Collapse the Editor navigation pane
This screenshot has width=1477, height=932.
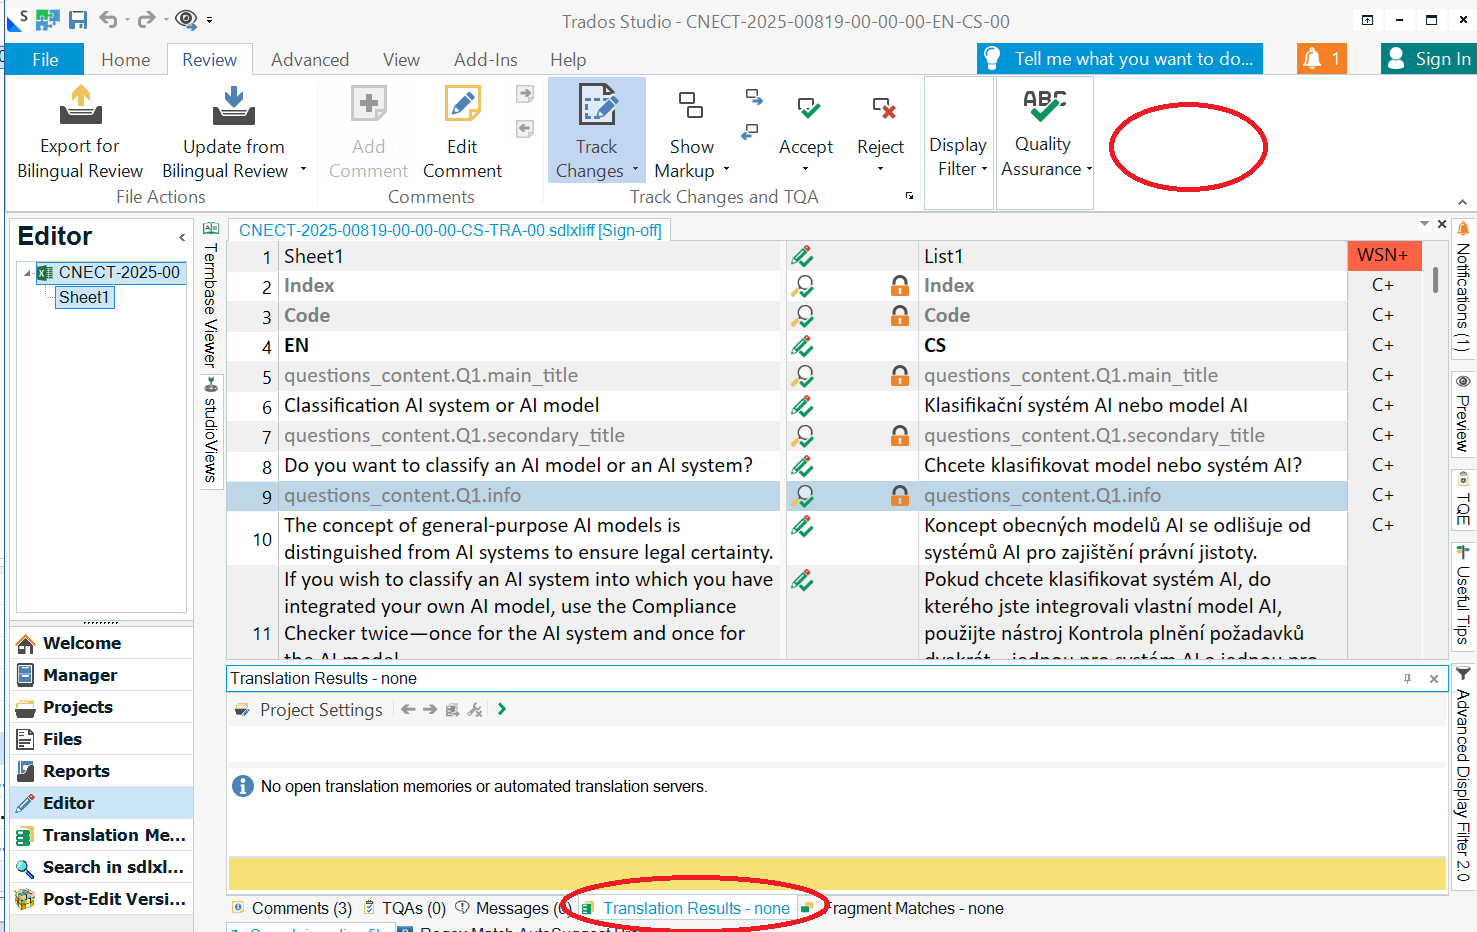182,237
